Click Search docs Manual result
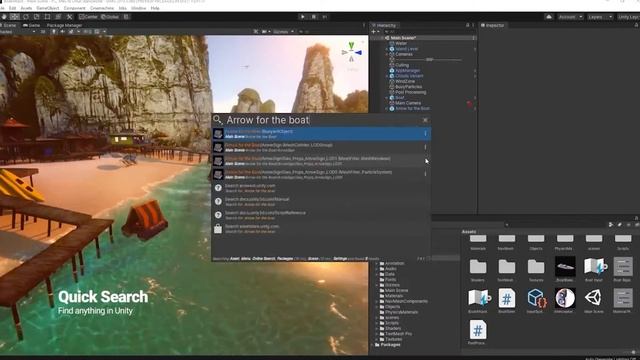640x360 pixels. 321,202
